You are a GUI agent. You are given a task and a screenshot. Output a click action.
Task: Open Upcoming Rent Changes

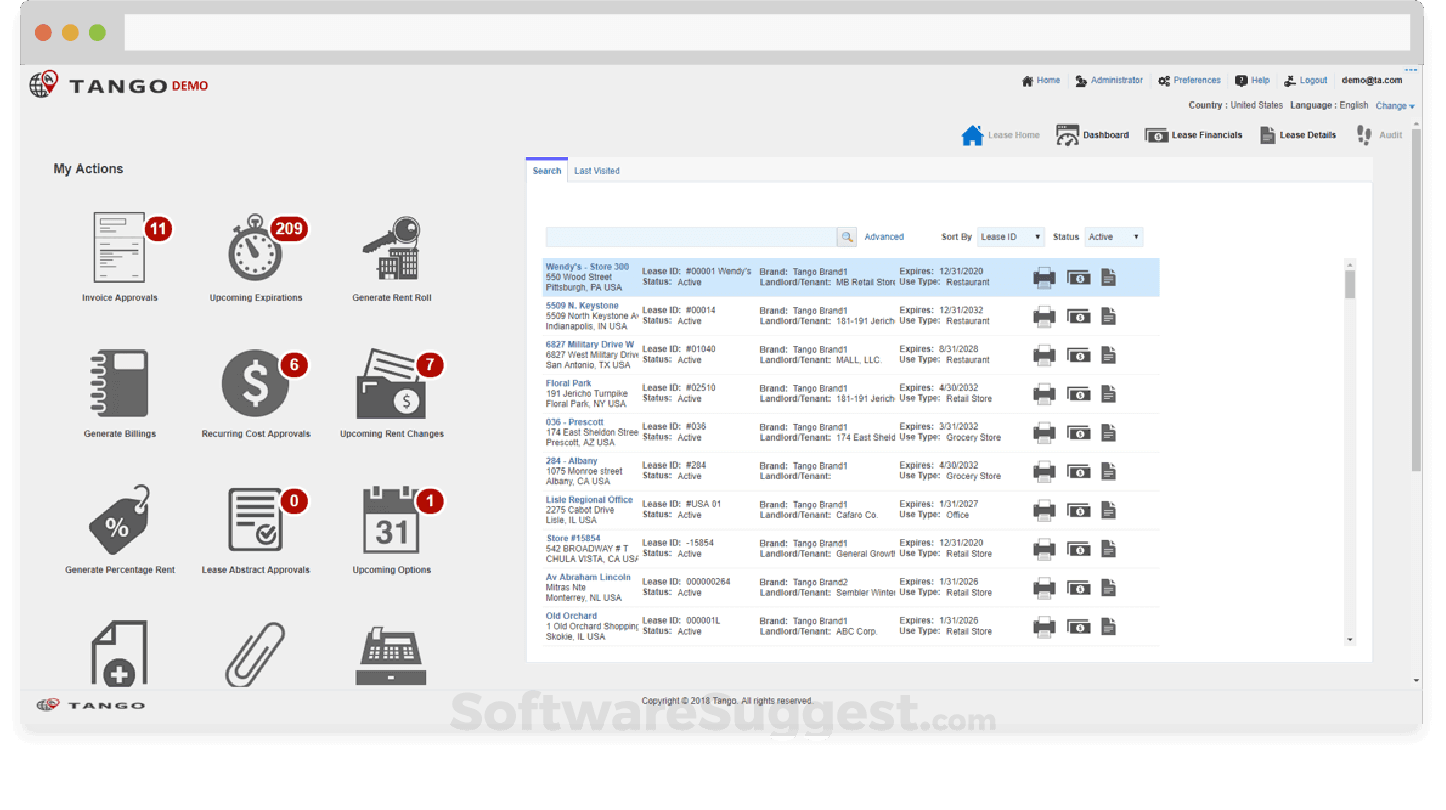(x=390, y=390)
